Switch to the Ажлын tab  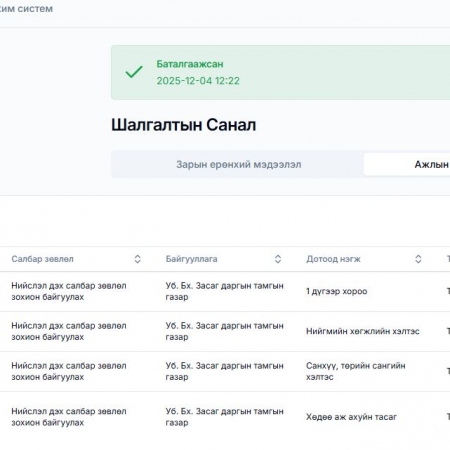407,164
